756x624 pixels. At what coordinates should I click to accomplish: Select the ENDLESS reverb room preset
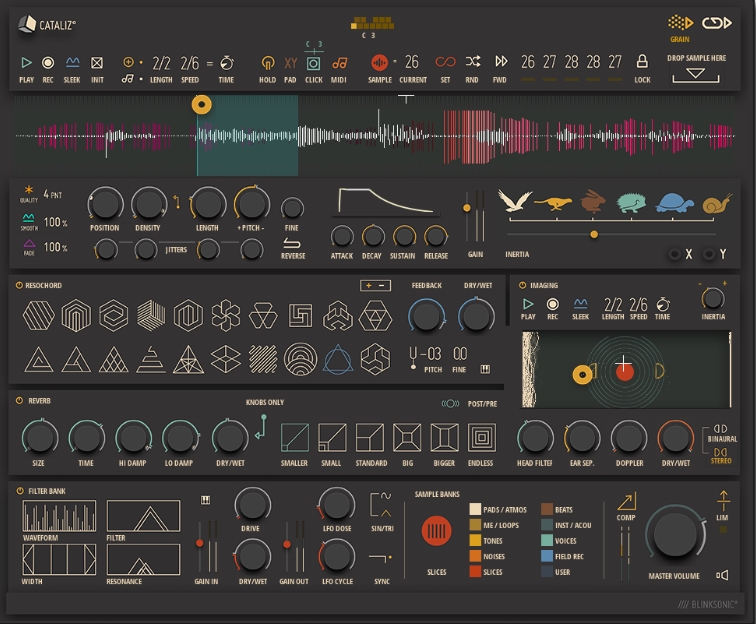click(x=482, y=438)
